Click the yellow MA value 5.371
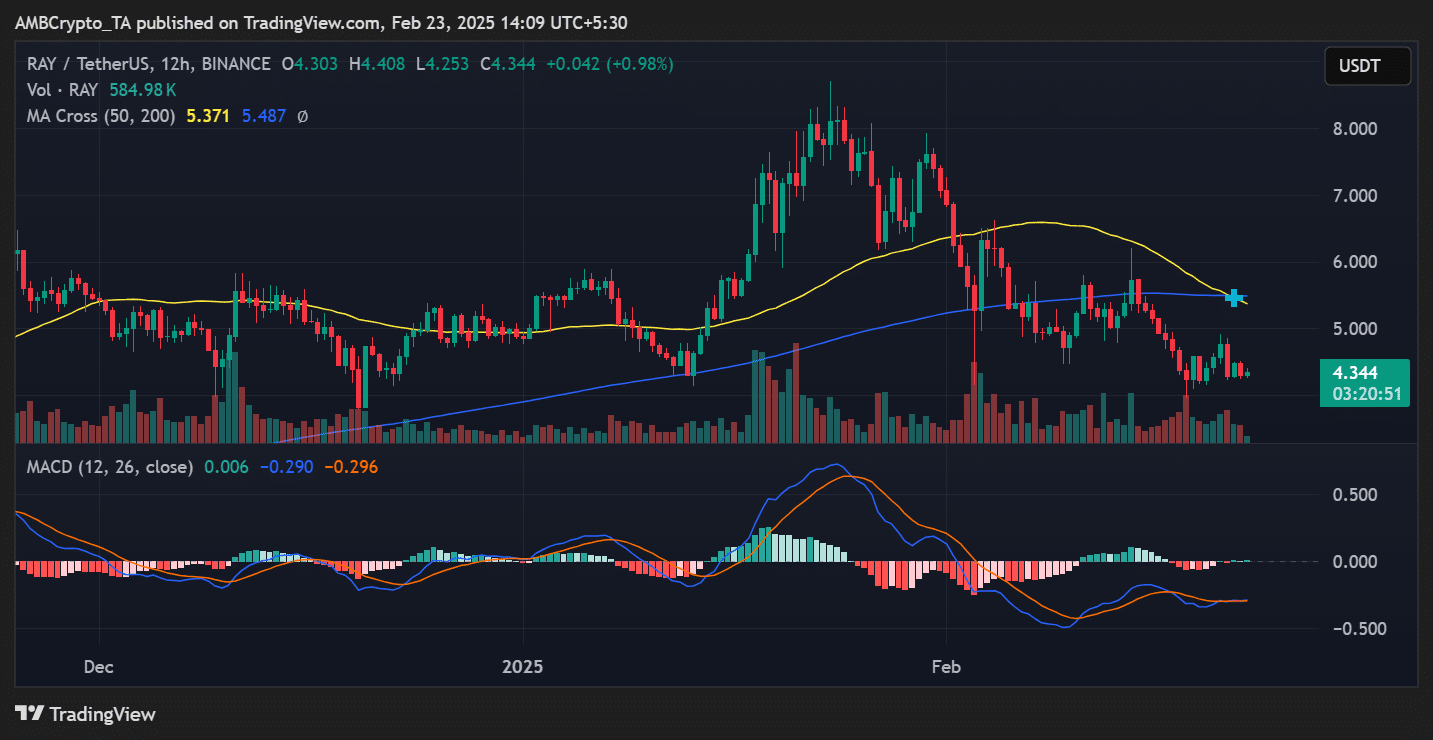Image resolution: width=1433 pixels, height=740 pixels. click(206, 116)
